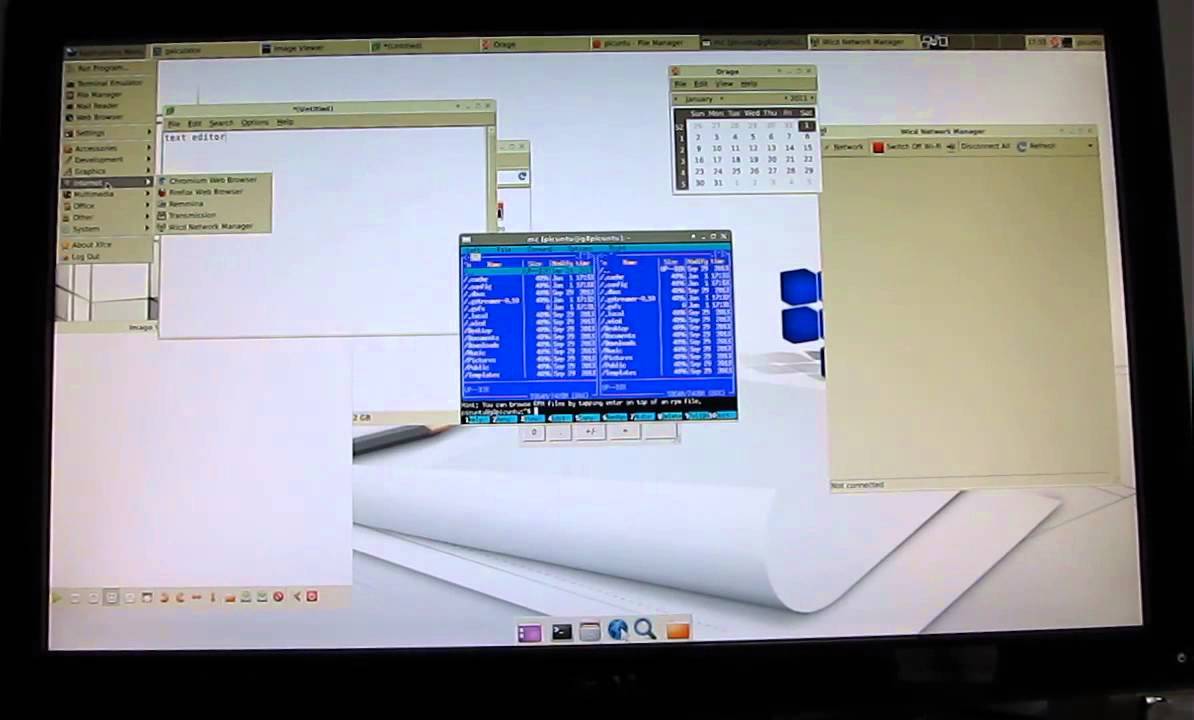Expand the Settings submenu
Viewport: 1194px width, 720px height.
[x=107, y=132]
